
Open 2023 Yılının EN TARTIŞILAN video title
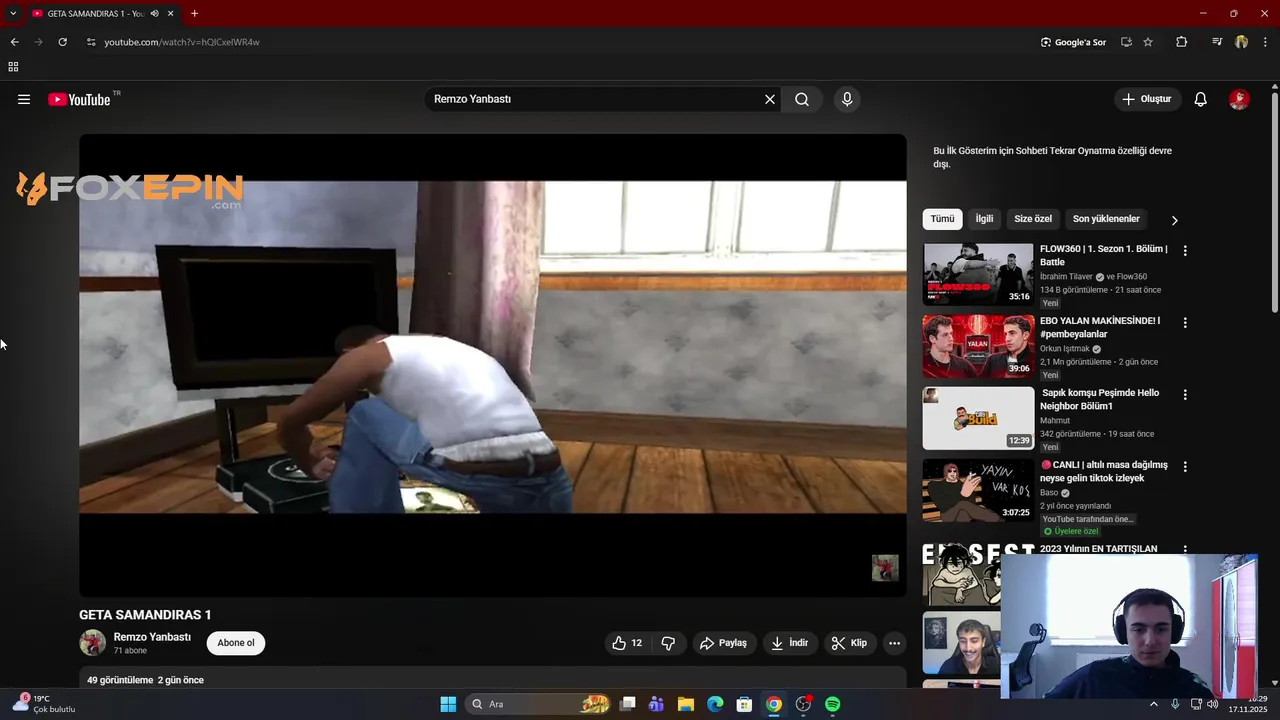click(x=1098, y=549)
